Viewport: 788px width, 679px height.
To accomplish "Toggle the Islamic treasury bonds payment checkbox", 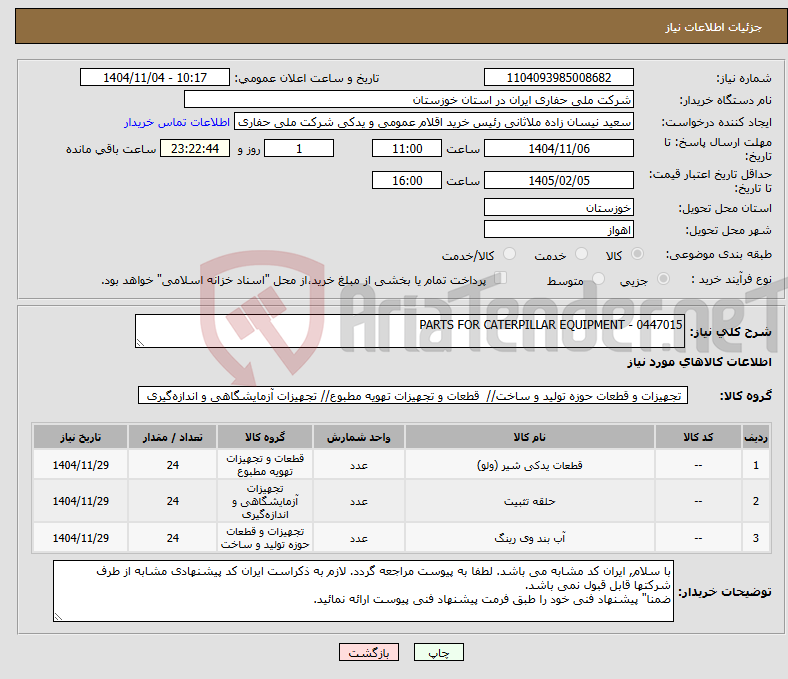I will (501, 277).
